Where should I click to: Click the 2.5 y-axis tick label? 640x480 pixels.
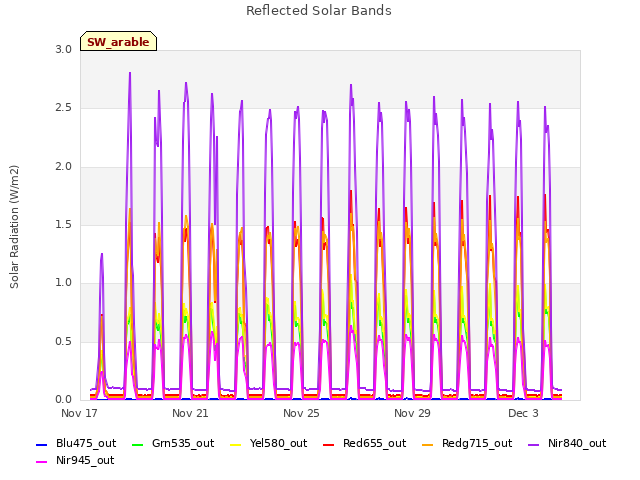point(63,108)
